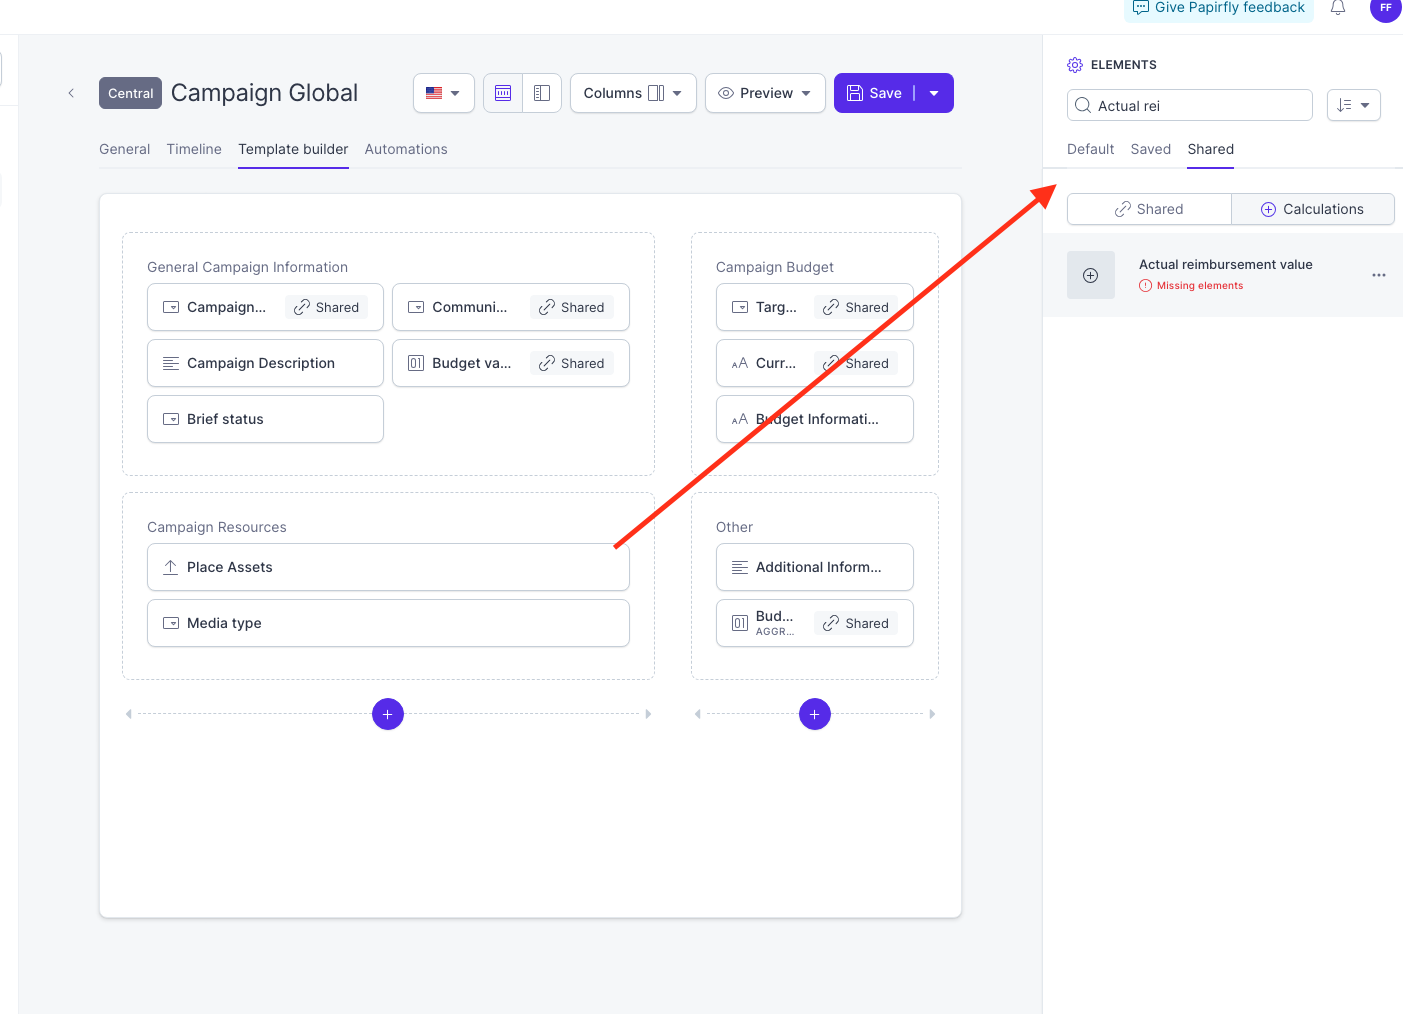Click the Shared badge on Campaign... element
The width and height of the screenshot is (1403, 1014).
point(326,307)
